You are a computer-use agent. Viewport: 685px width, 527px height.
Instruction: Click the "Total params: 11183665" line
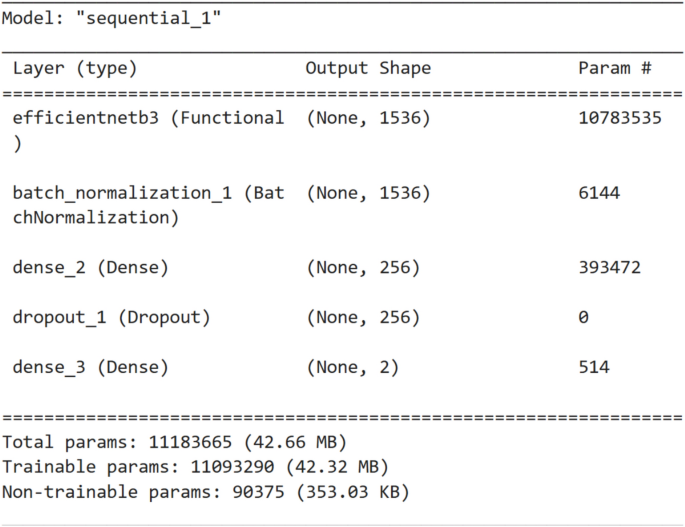point(173,442)
